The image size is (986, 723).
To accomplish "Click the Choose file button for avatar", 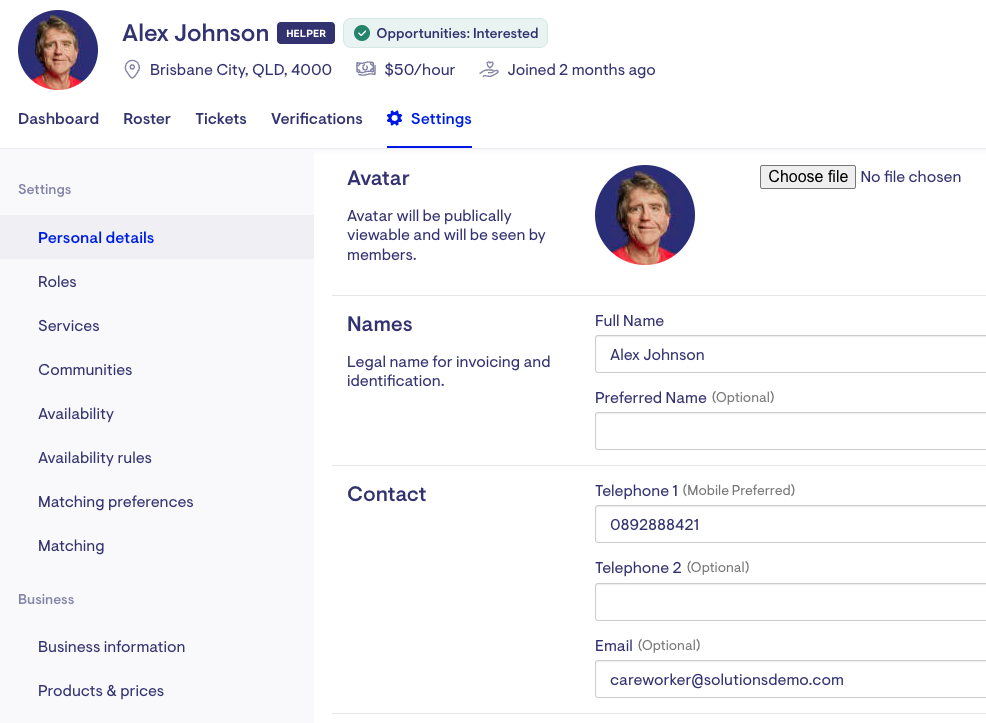I will tap(807, 177).
